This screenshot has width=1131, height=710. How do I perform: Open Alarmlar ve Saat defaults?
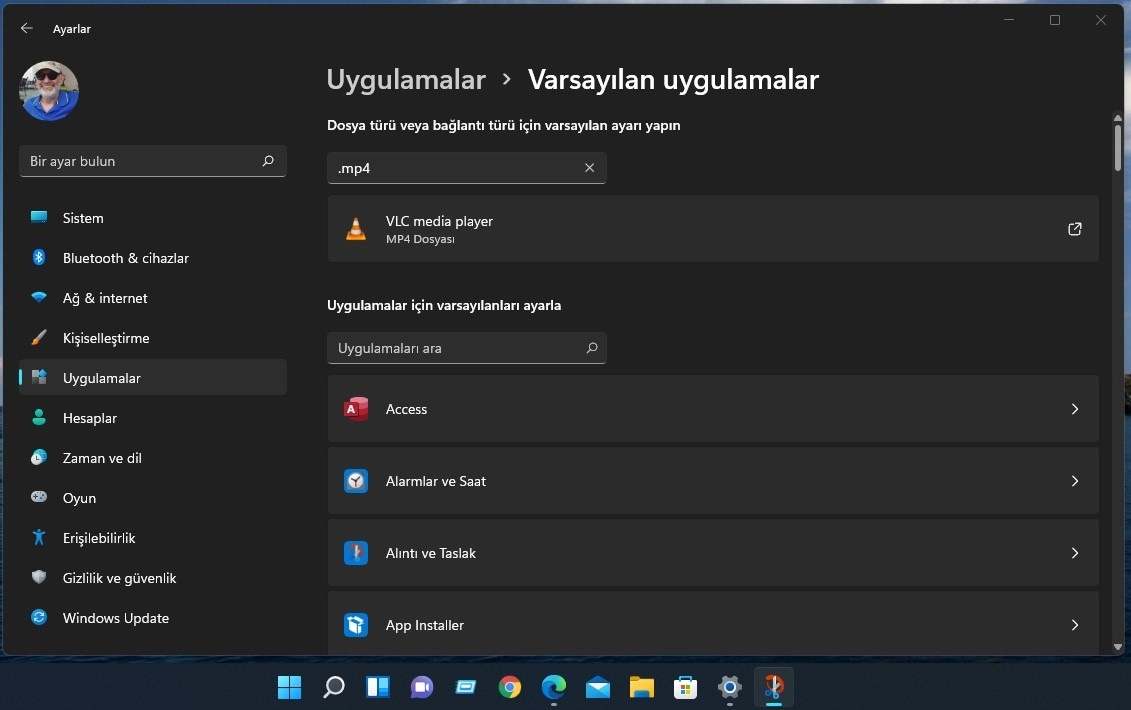click(713, 481)
